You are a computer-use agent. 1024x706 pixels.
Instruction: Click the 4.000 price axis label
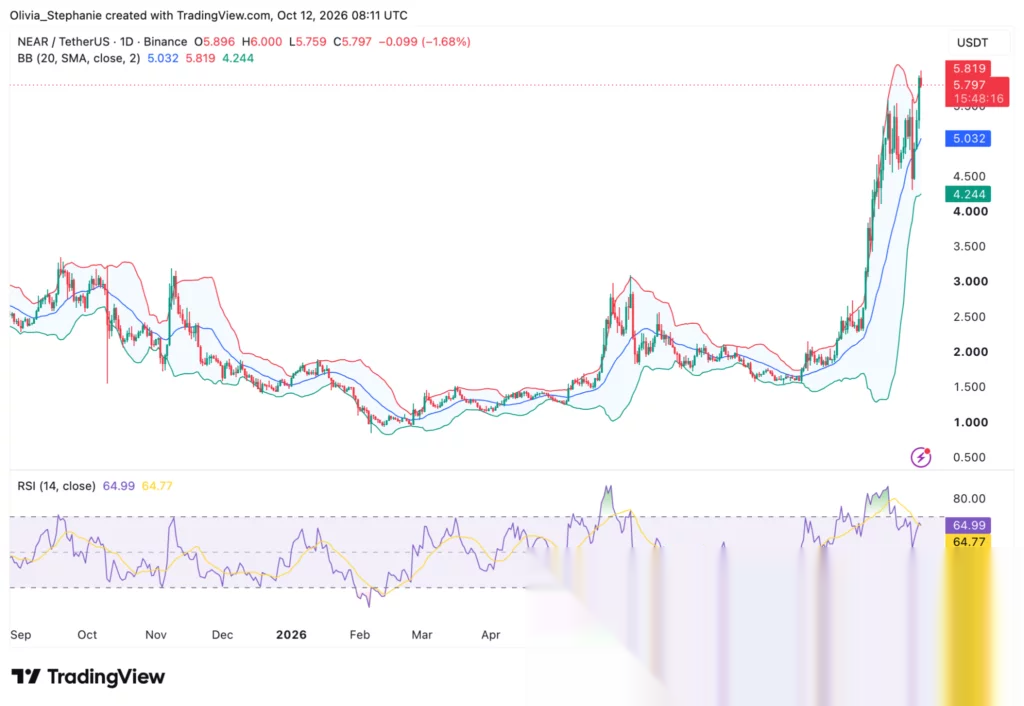pos(970,212)
